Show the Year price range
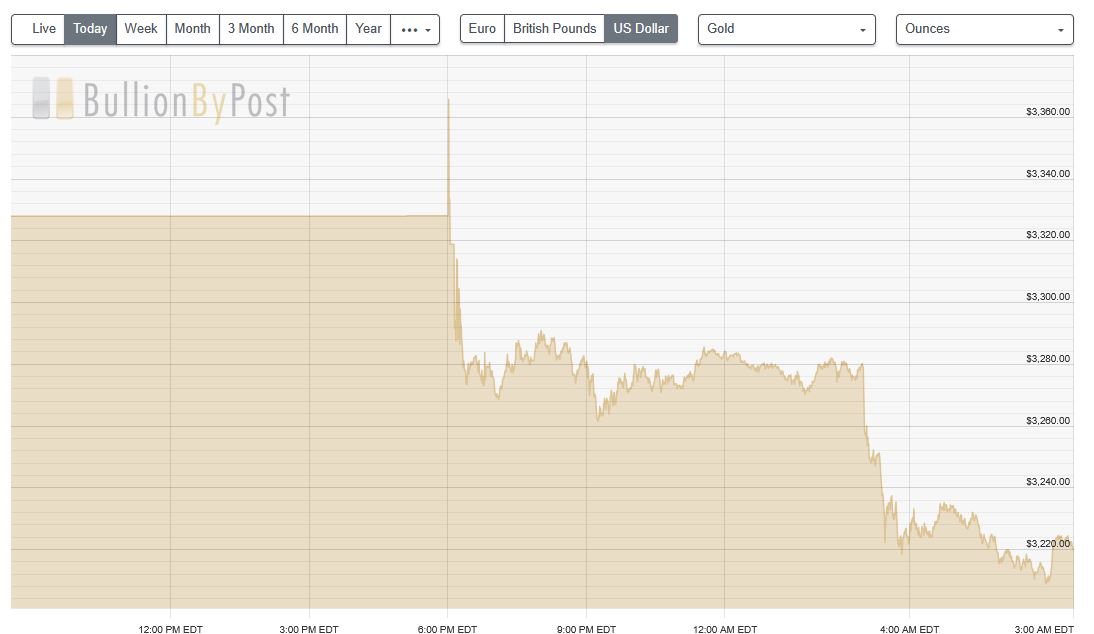Viewport: 1094px width, 634px height. 368,29
